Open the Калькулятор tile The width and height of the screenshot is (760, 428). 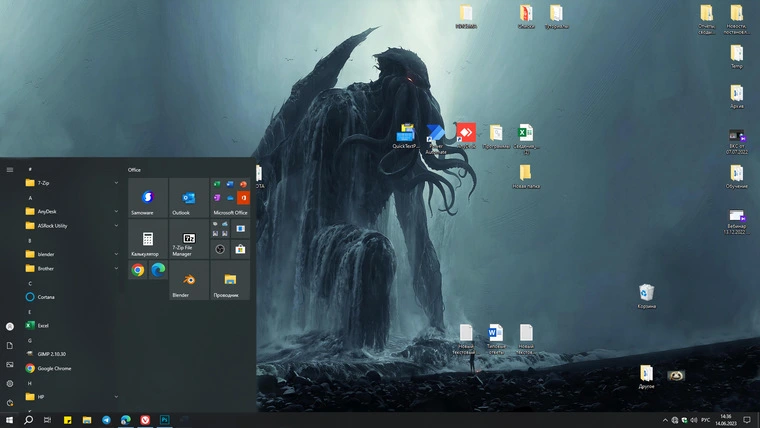point(148,239)
